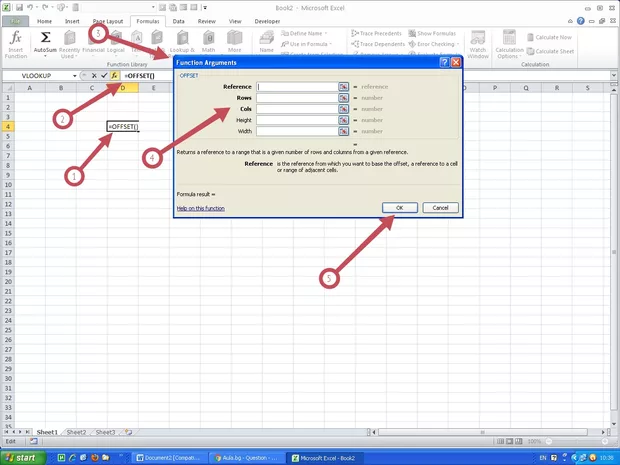Click OK in Function Arguments
Image resolution: width=620 pixels, height=465 pixels.
(399, 208)
